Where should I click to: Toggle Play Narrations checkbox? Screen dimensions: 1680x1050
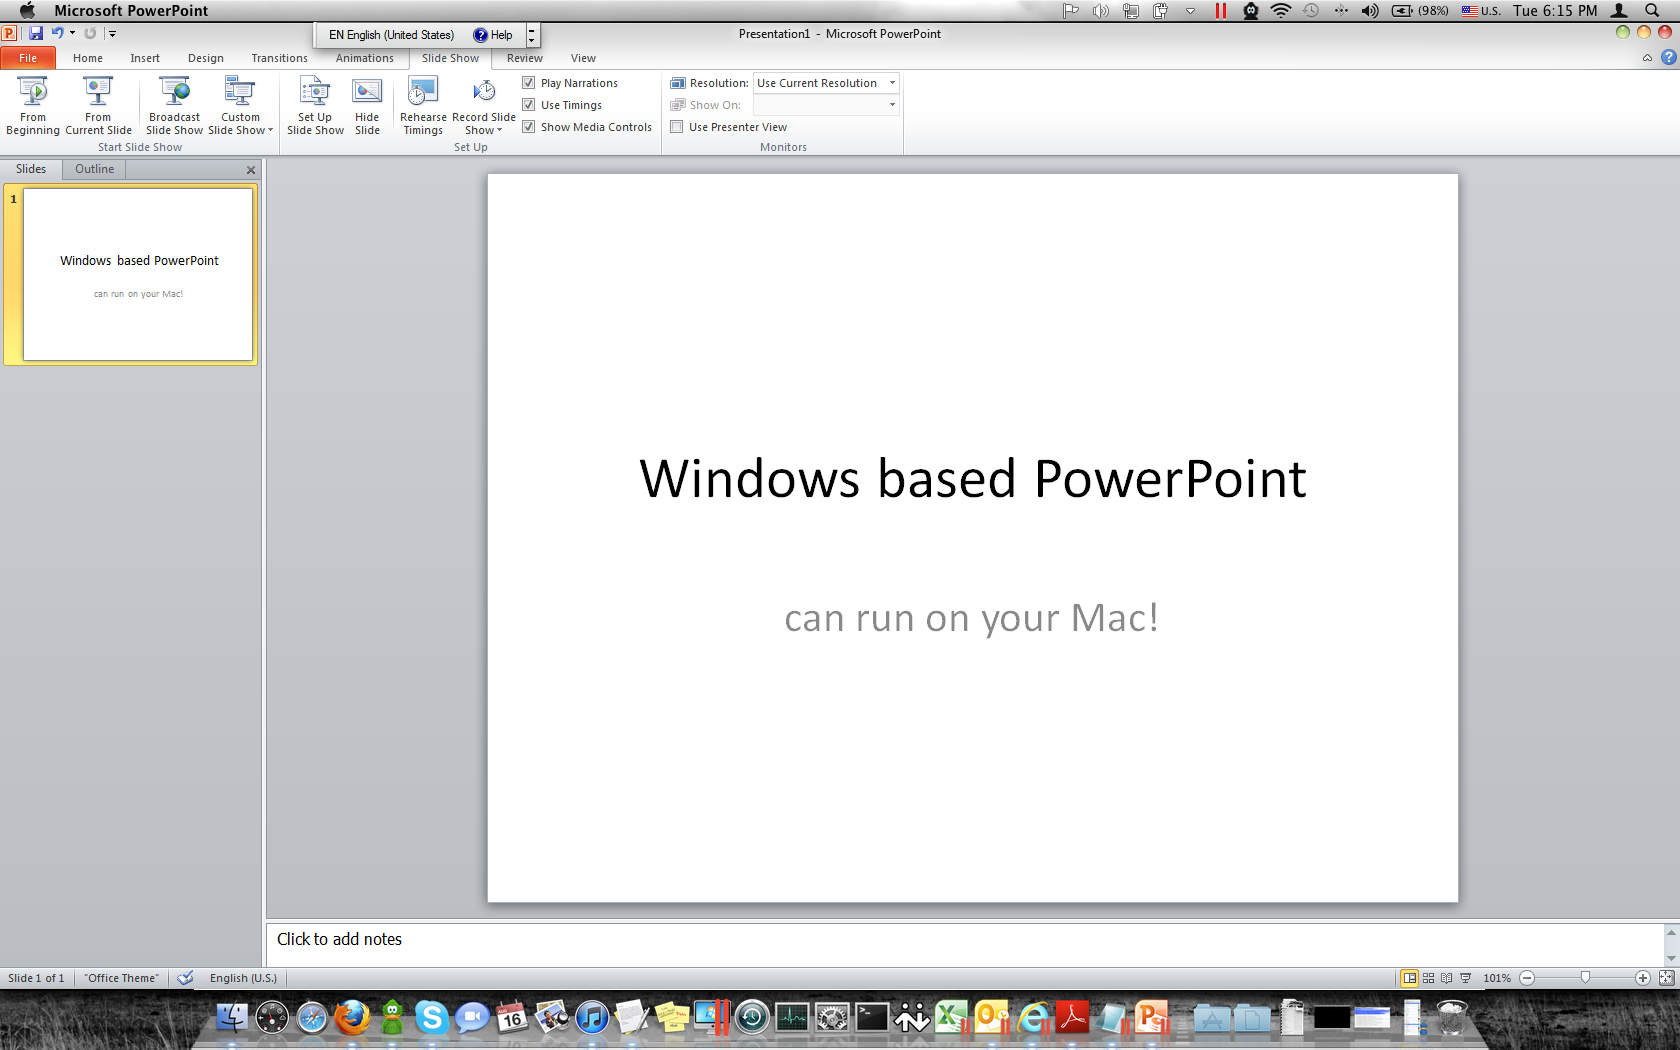pyautogui.click(x=529, y=83)
